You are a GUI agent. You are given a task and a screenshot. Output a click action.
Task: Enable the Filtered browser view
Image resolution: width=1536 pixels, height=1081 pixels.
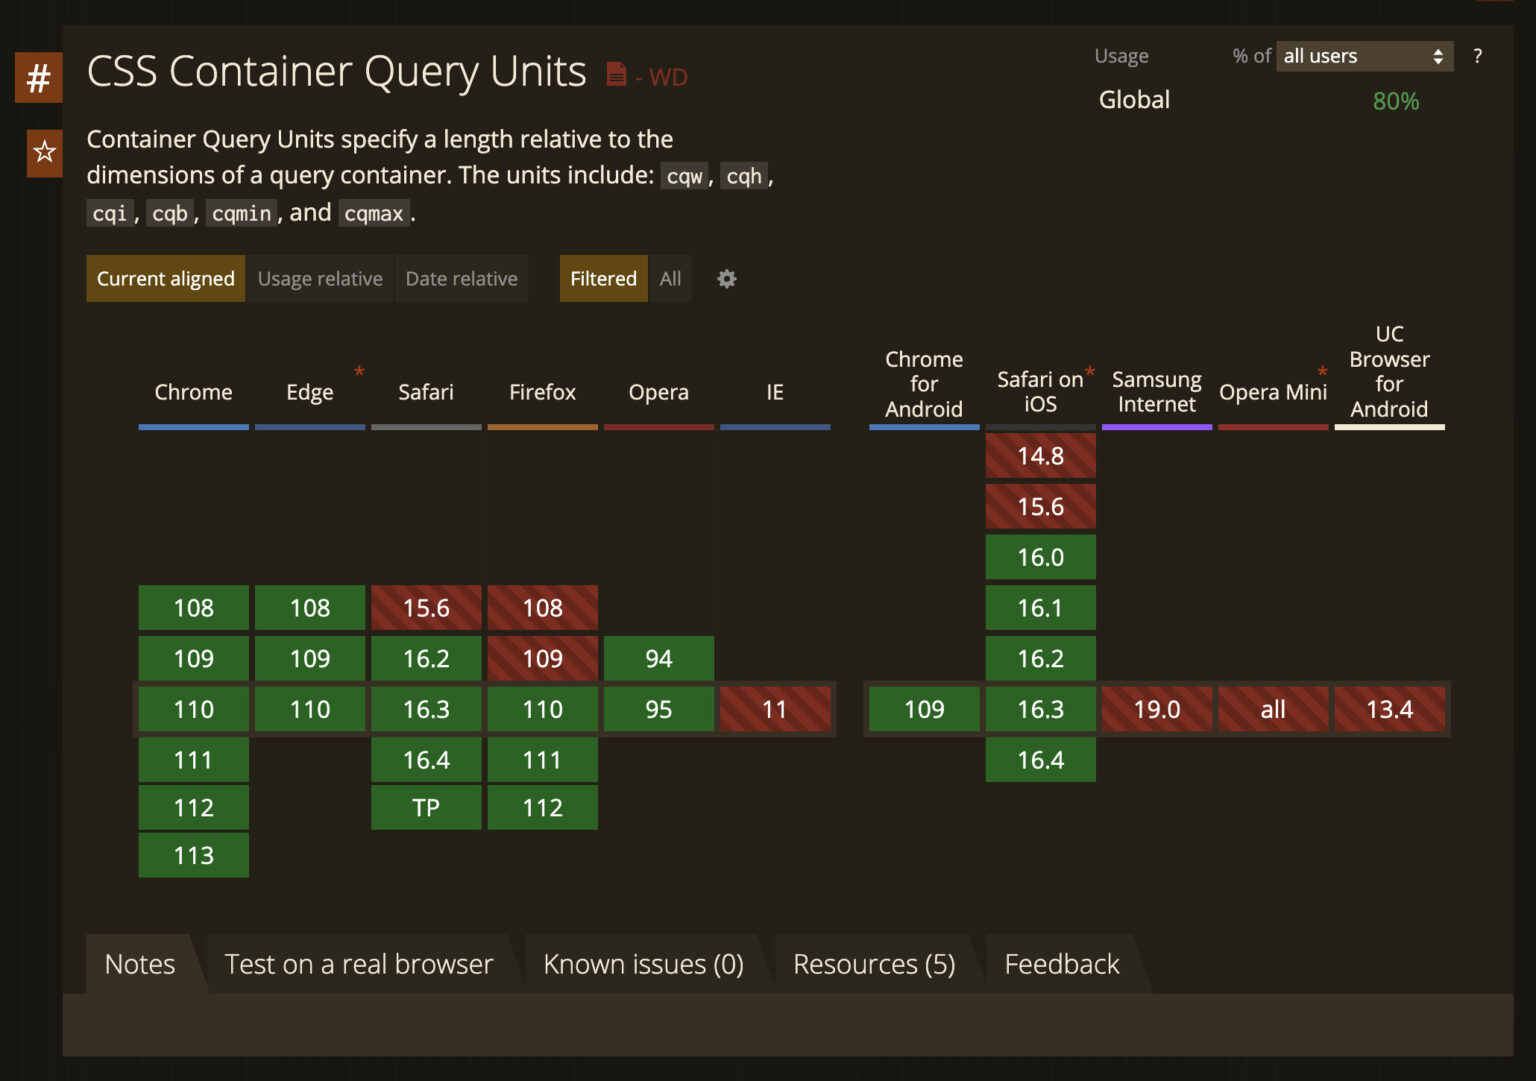point(603,279)
